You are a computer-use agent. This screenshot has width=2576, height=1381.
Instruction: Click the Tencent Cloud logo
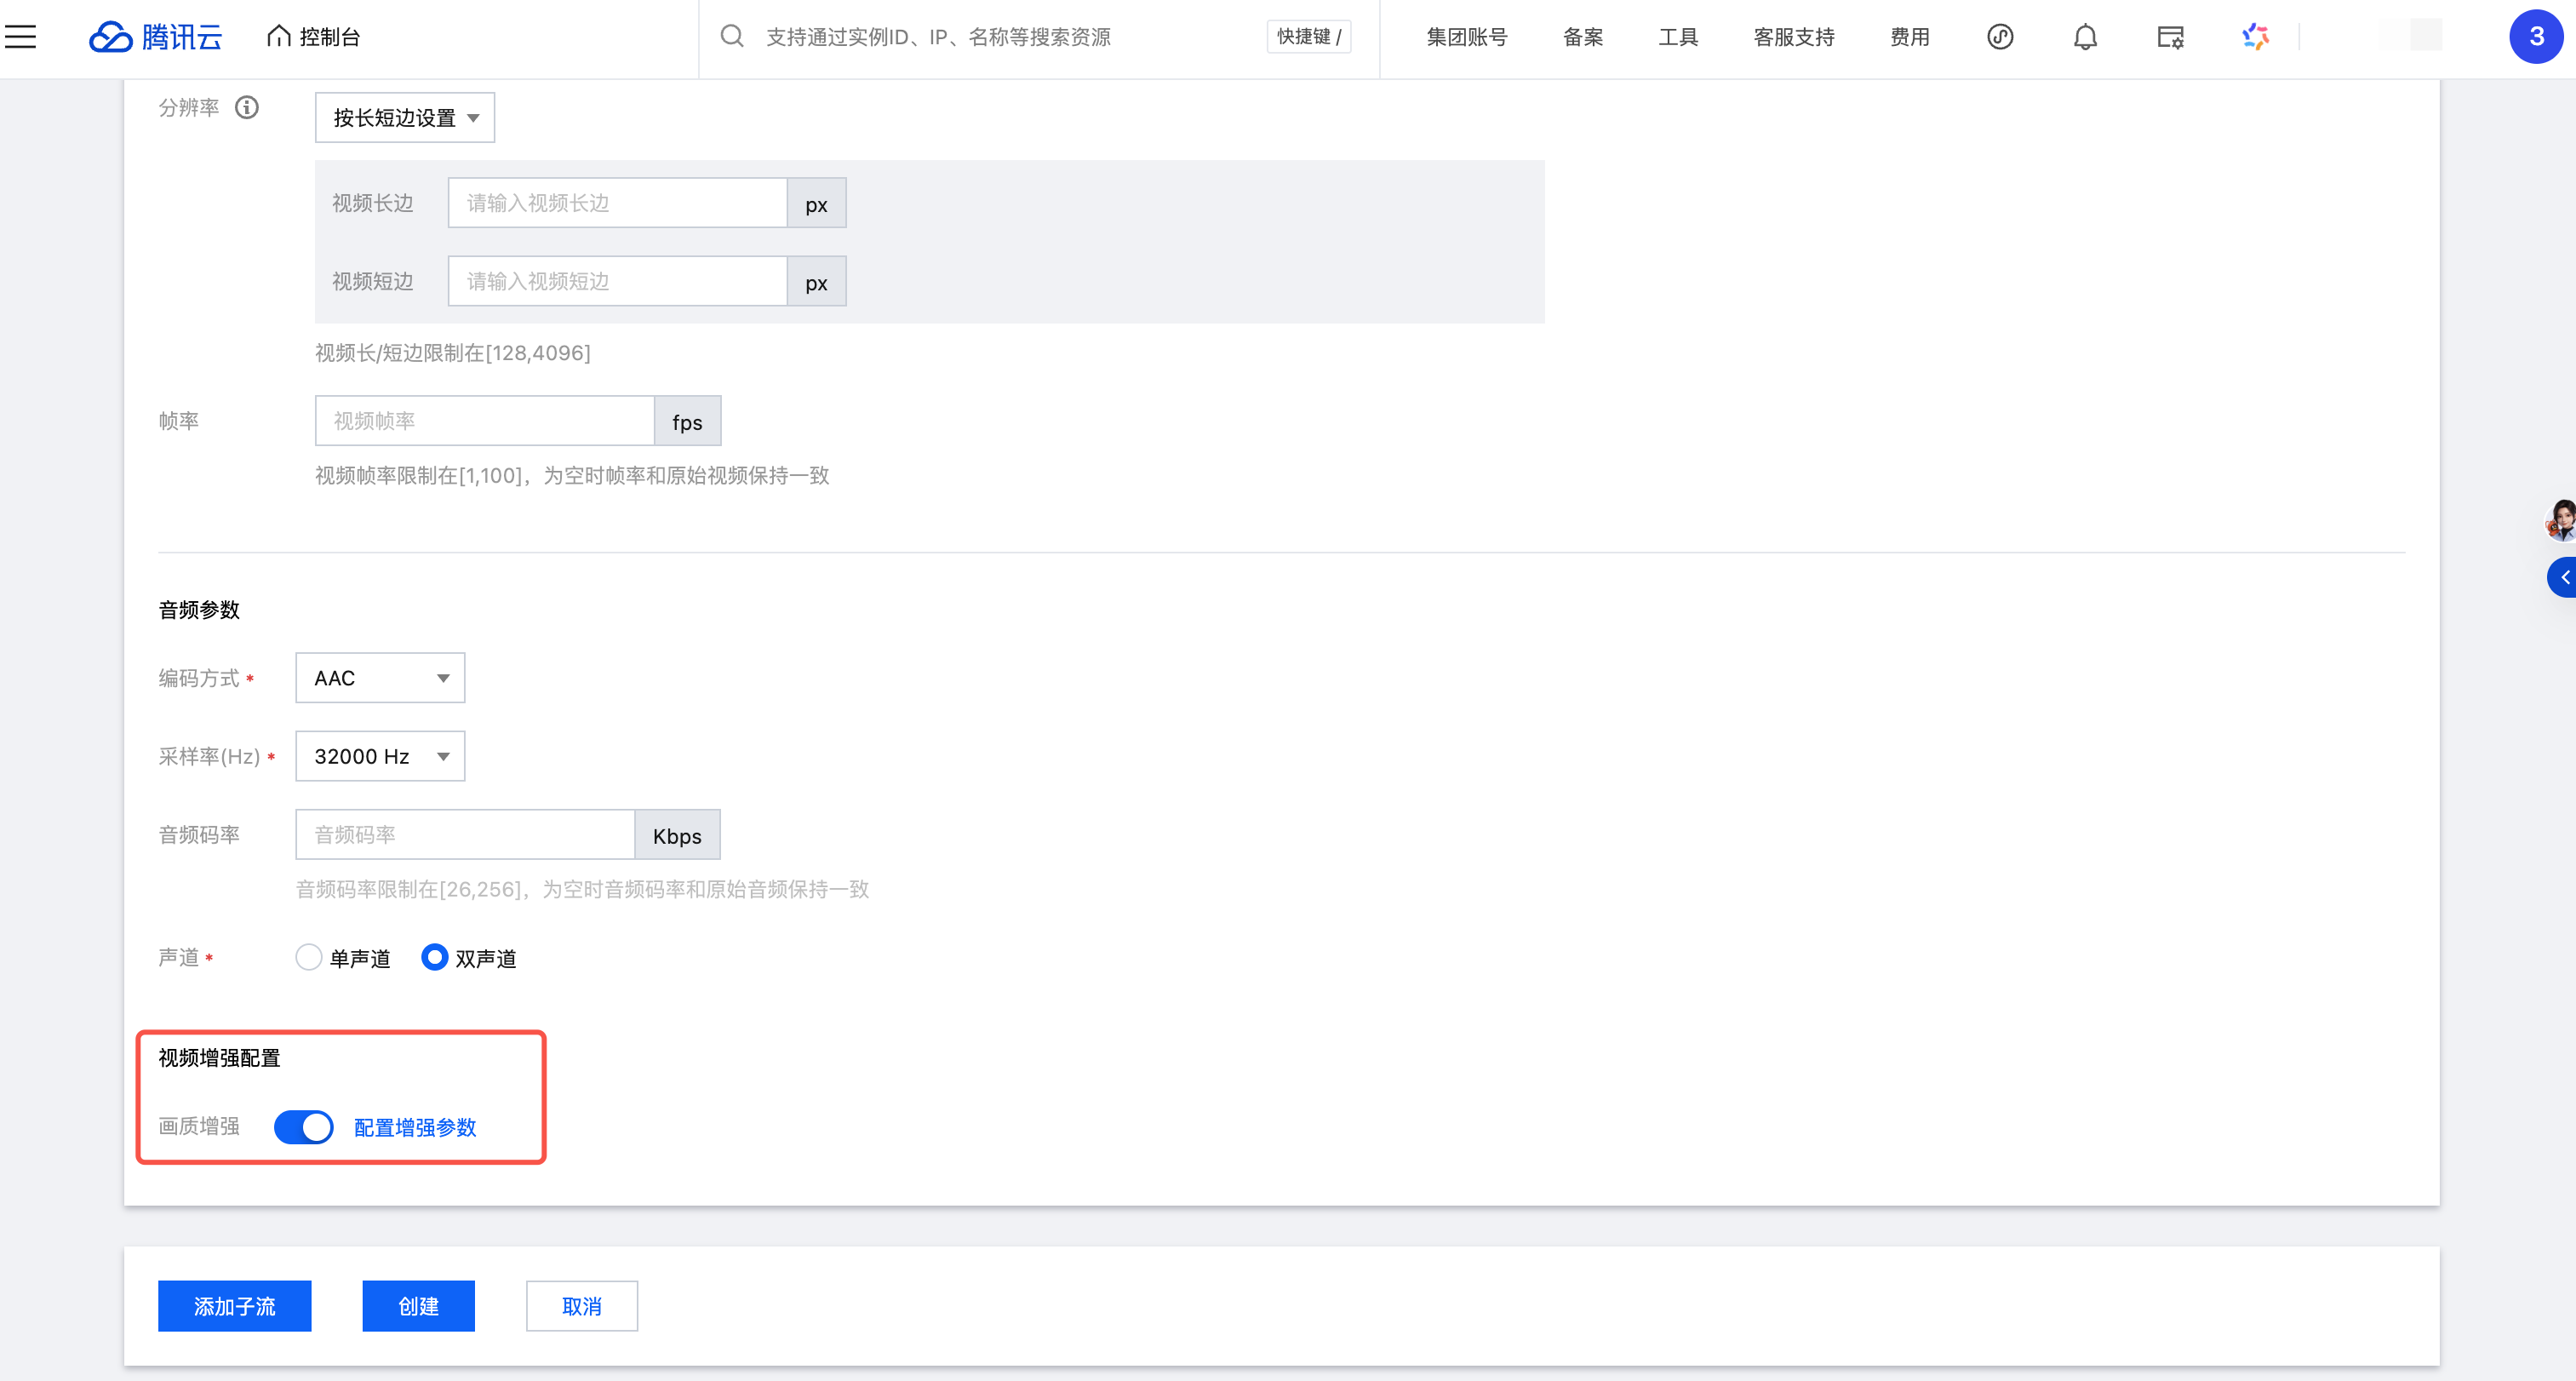[x=156, y=37]
